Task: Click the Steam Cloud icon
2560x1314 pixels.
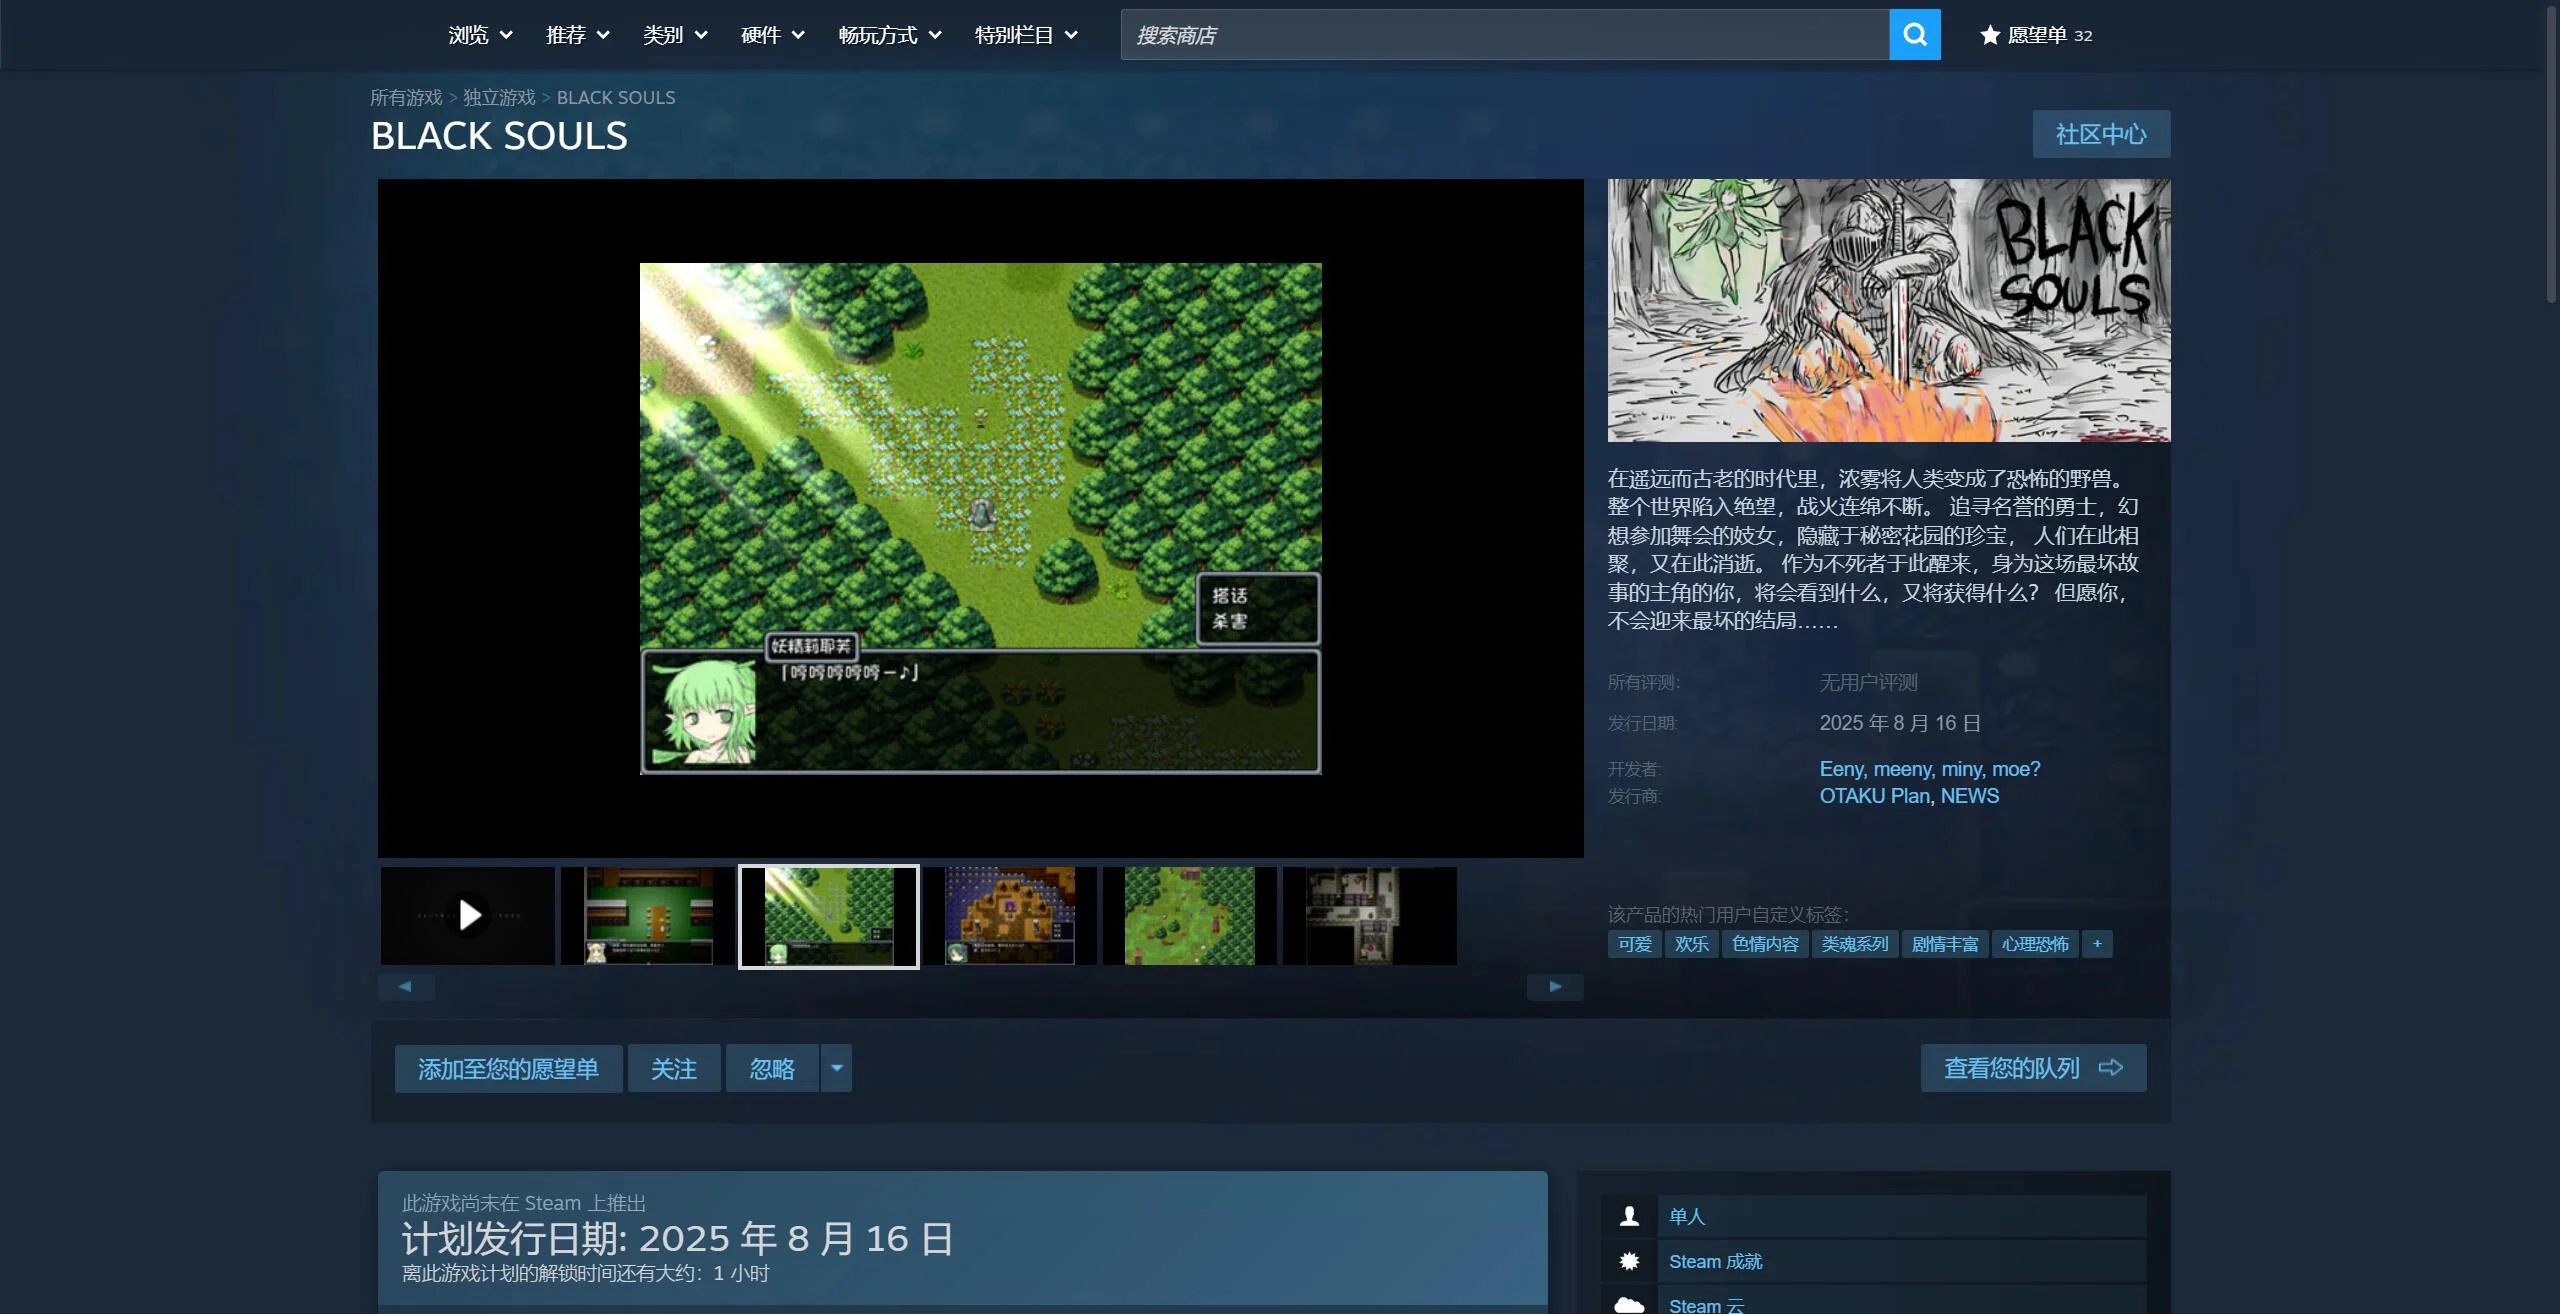Action: 1629,1304
